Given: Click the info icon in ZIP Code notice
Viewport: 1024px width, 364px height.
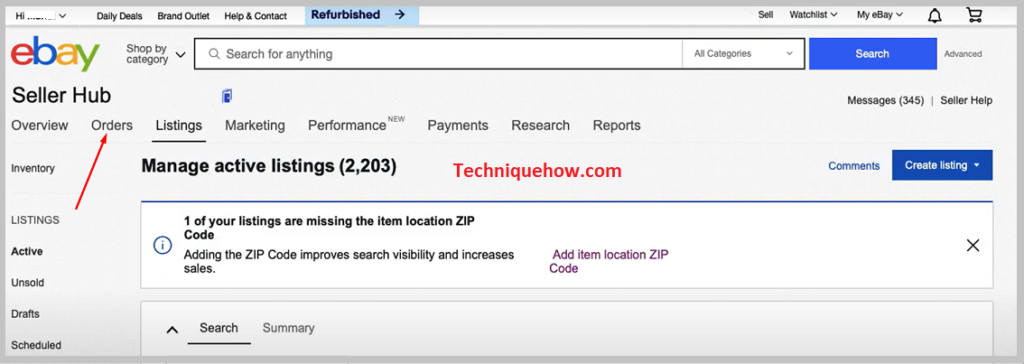Looking at the screenshot, I should pyautogui.click(x=162, y=245).
